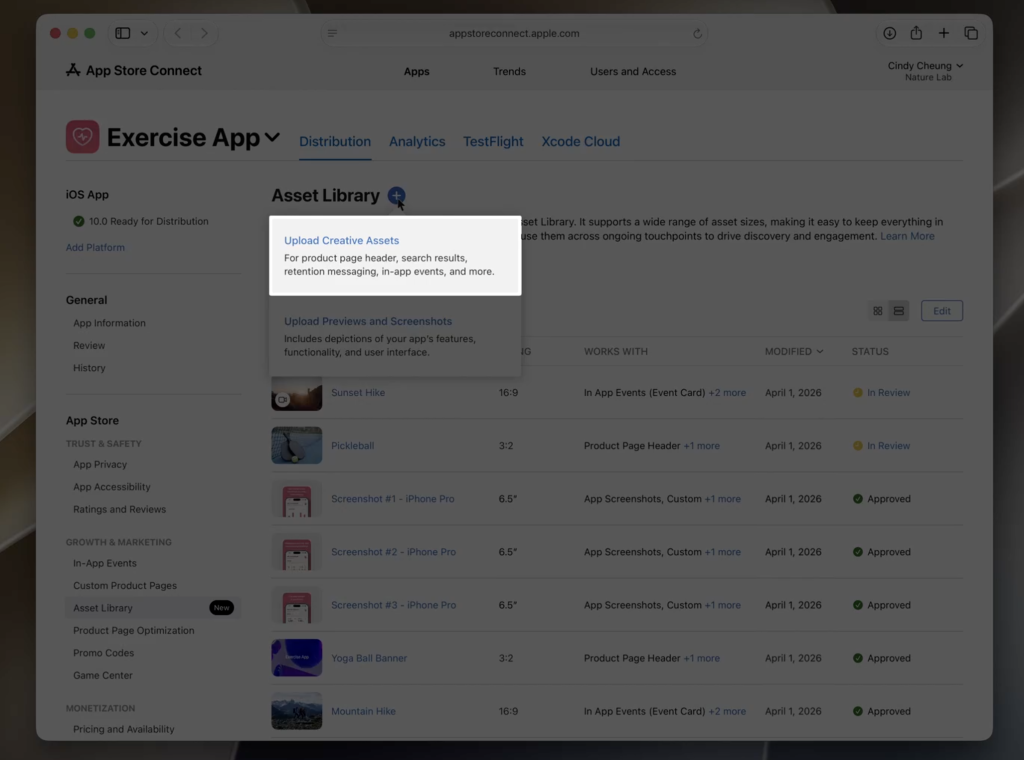1024x760 pixels.
Task: Click the Add Platform link
Action: (95, 247)
